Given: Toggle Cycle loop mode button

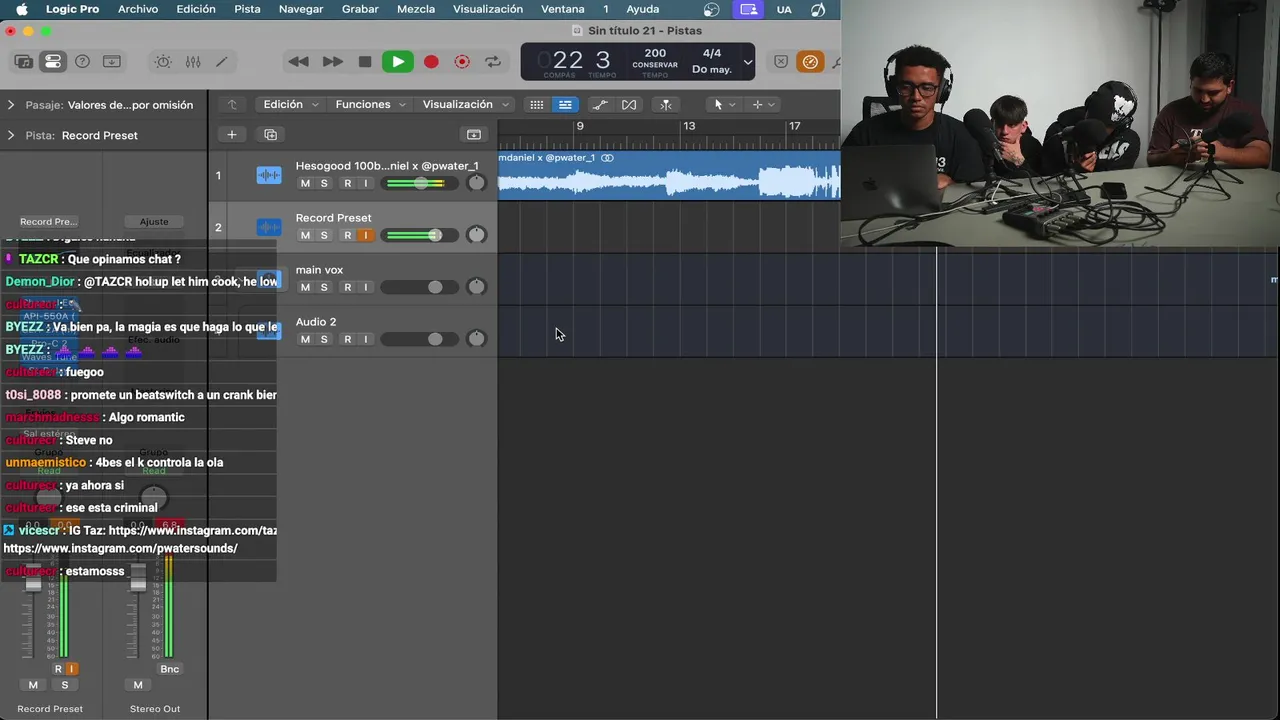Looking at the screenshot, I should 493,62.
